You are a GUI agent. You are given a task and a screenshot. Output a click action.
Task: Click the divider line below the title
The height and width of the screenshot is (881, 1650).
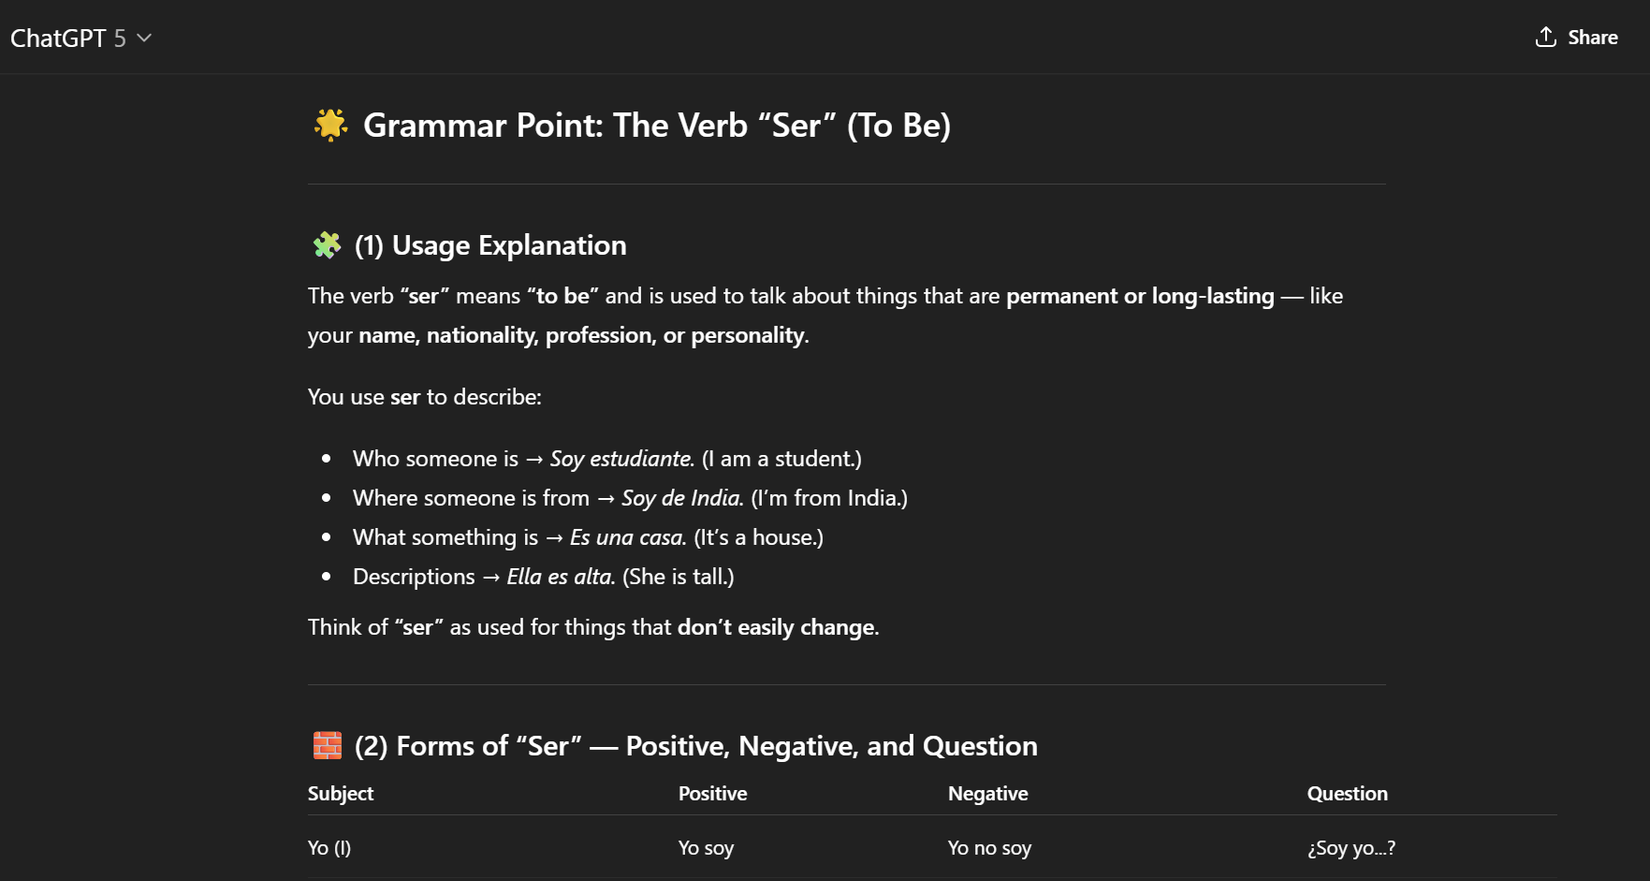point(845,183)
